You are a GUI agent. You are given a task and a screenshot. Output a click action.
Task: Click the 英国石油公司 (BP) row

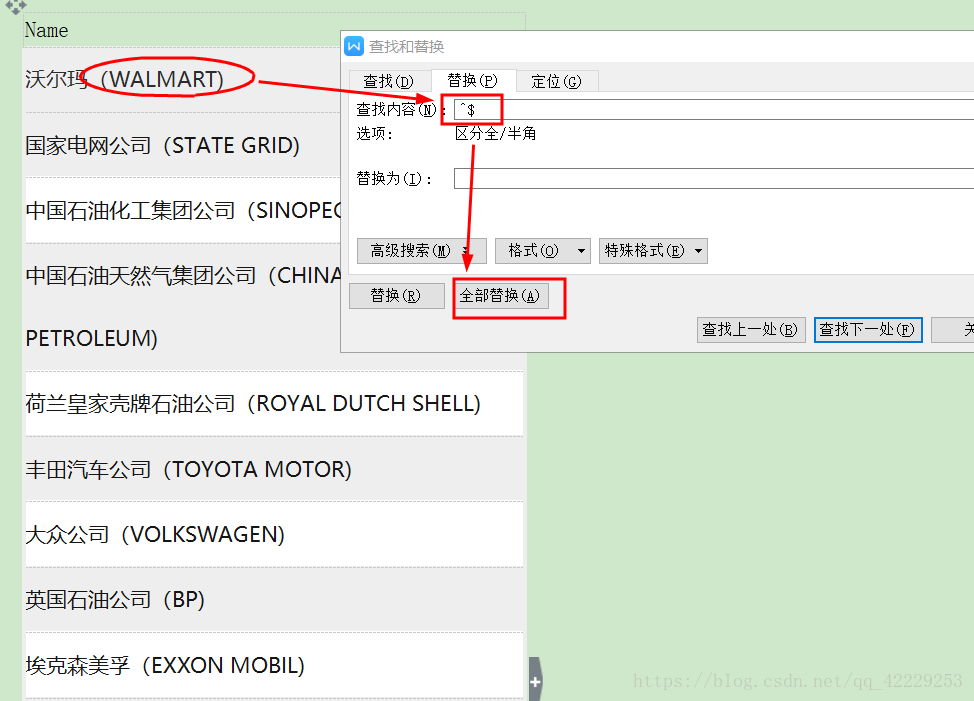click(x=274, y=600)
